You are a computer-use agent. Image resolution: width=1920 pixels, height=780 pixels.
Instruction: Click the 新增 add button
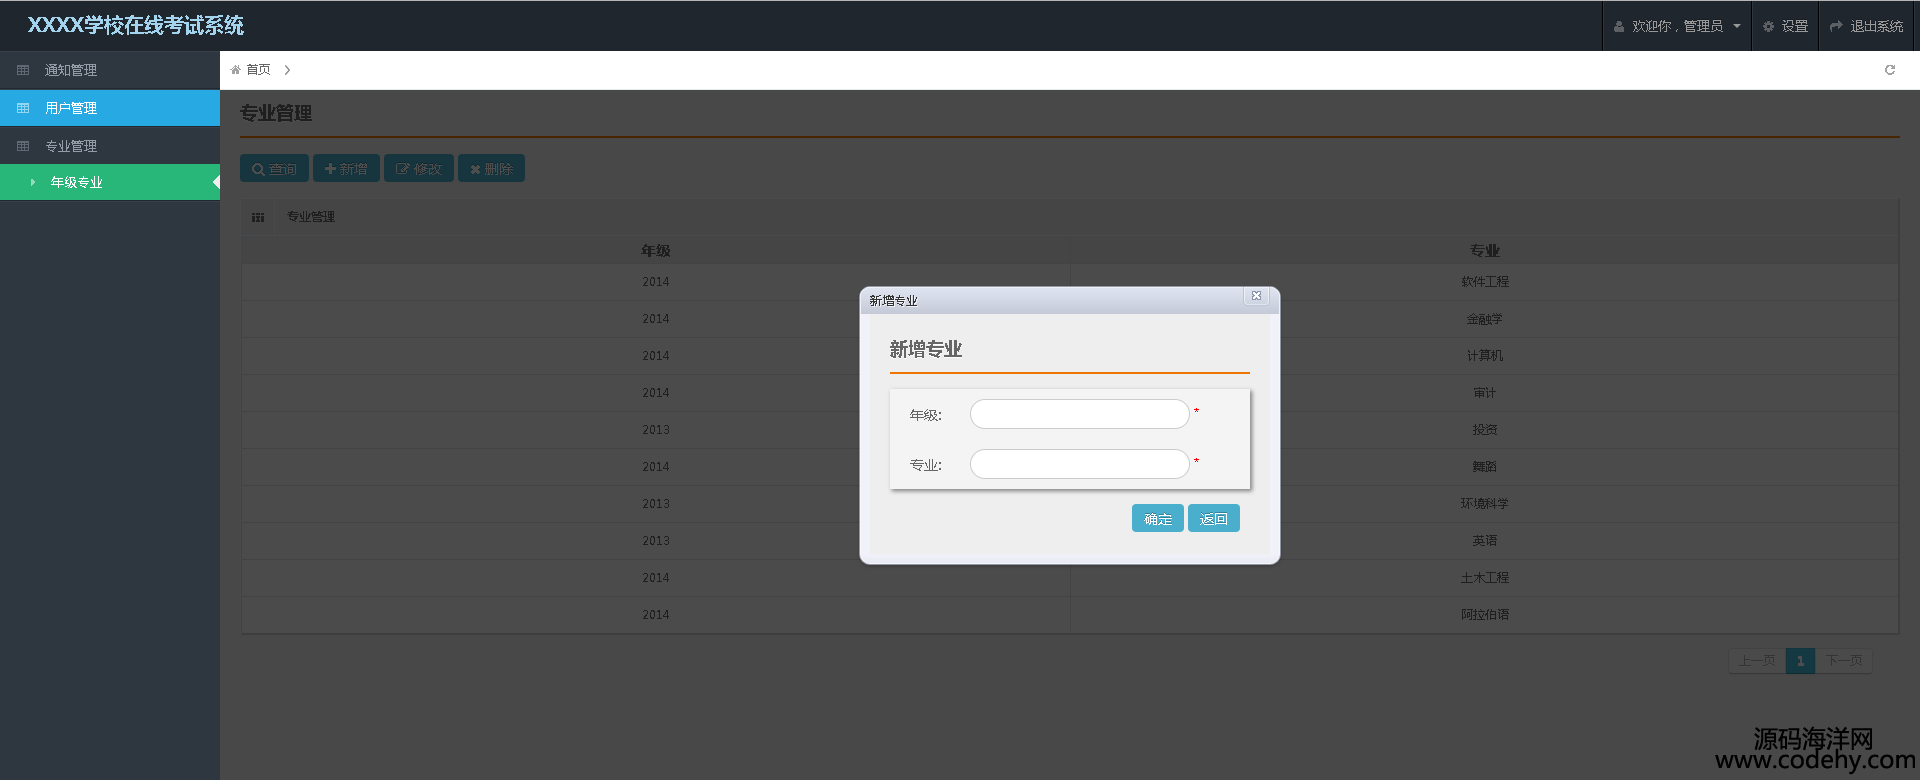click(x=346, y=168)
